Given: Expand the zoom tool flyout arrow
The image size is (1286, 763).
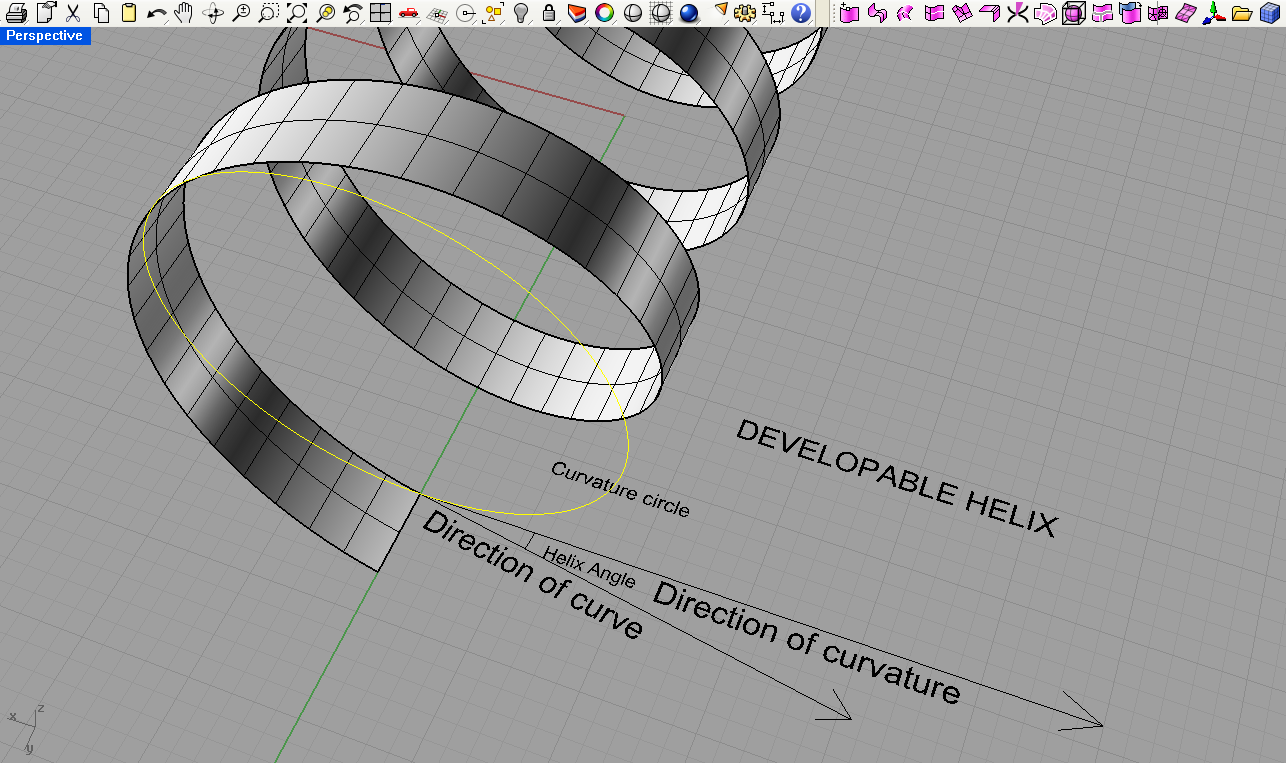Looking at the screenshot, I should (252, 21).
